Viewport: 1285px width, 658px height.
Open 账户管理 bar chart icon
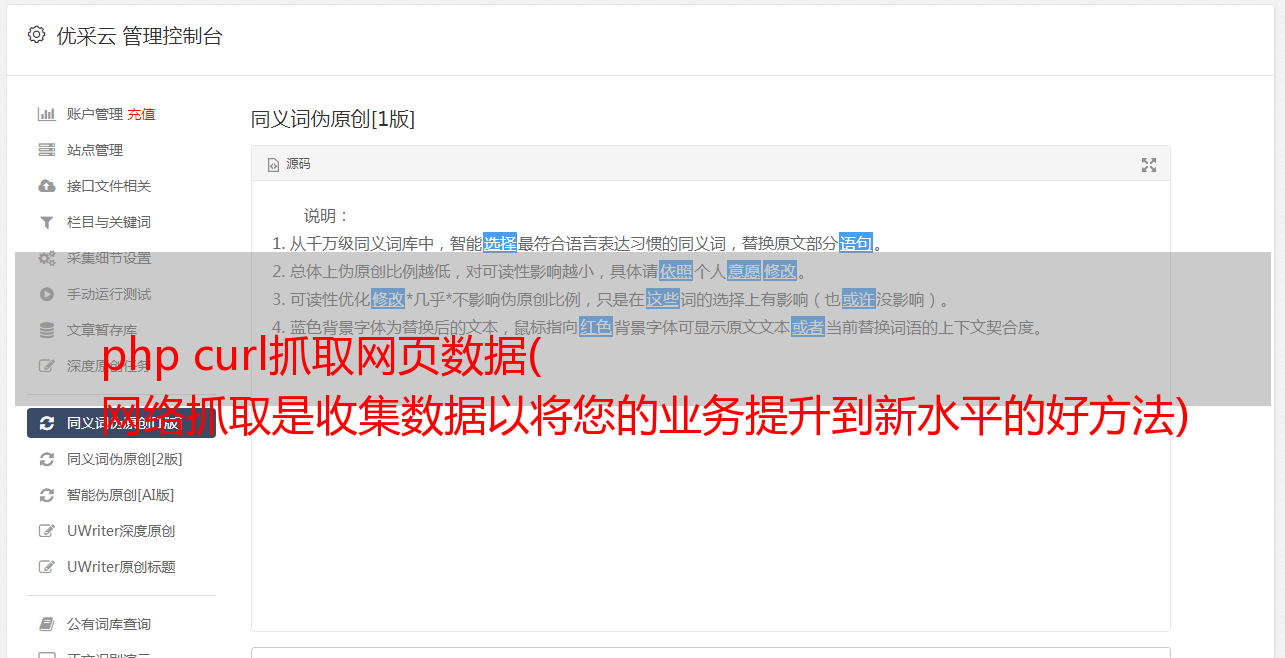pyautogui.click(x=46, y=114)
